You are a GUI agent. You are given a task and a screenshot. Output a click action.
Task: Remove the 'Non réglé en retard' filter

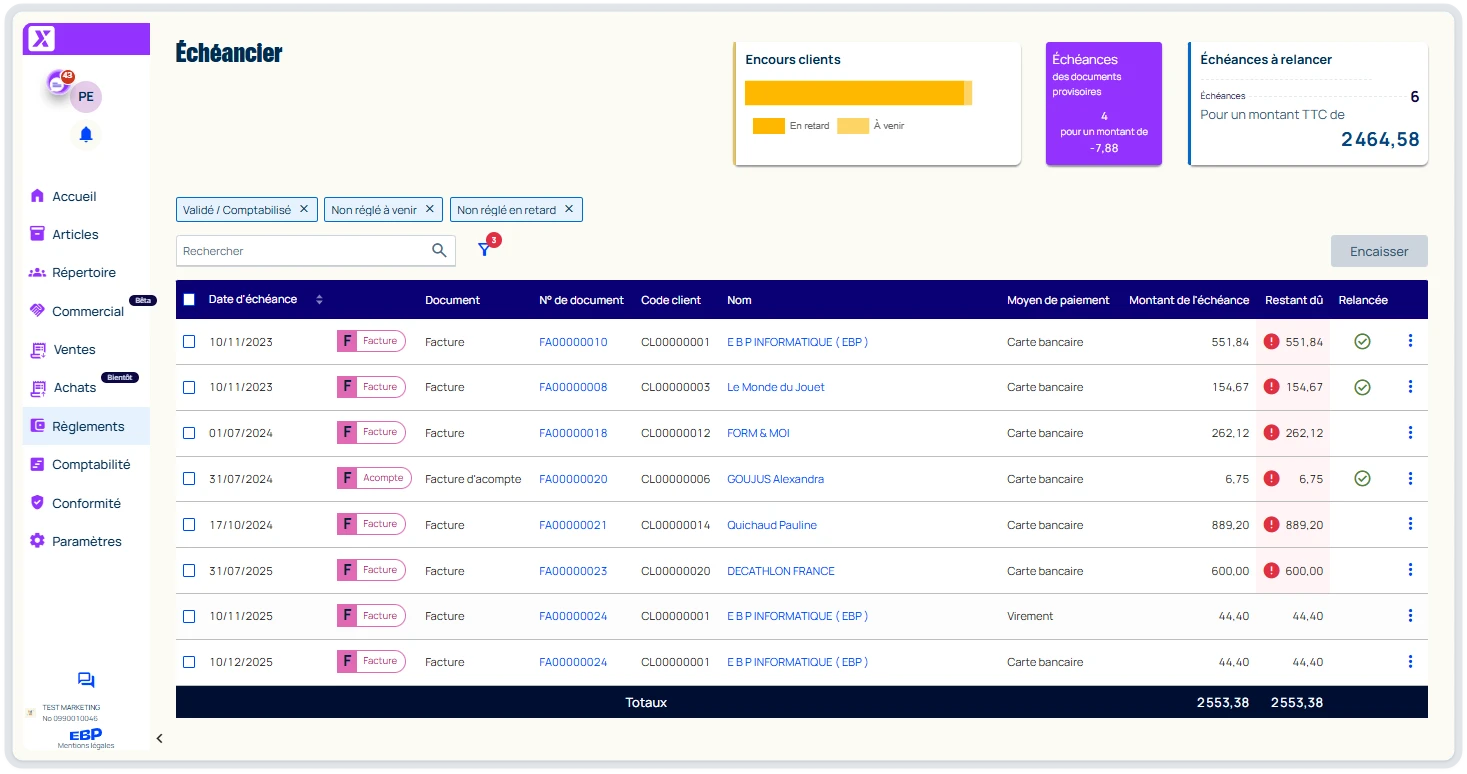pyautogui.click(x=569, y=209)
